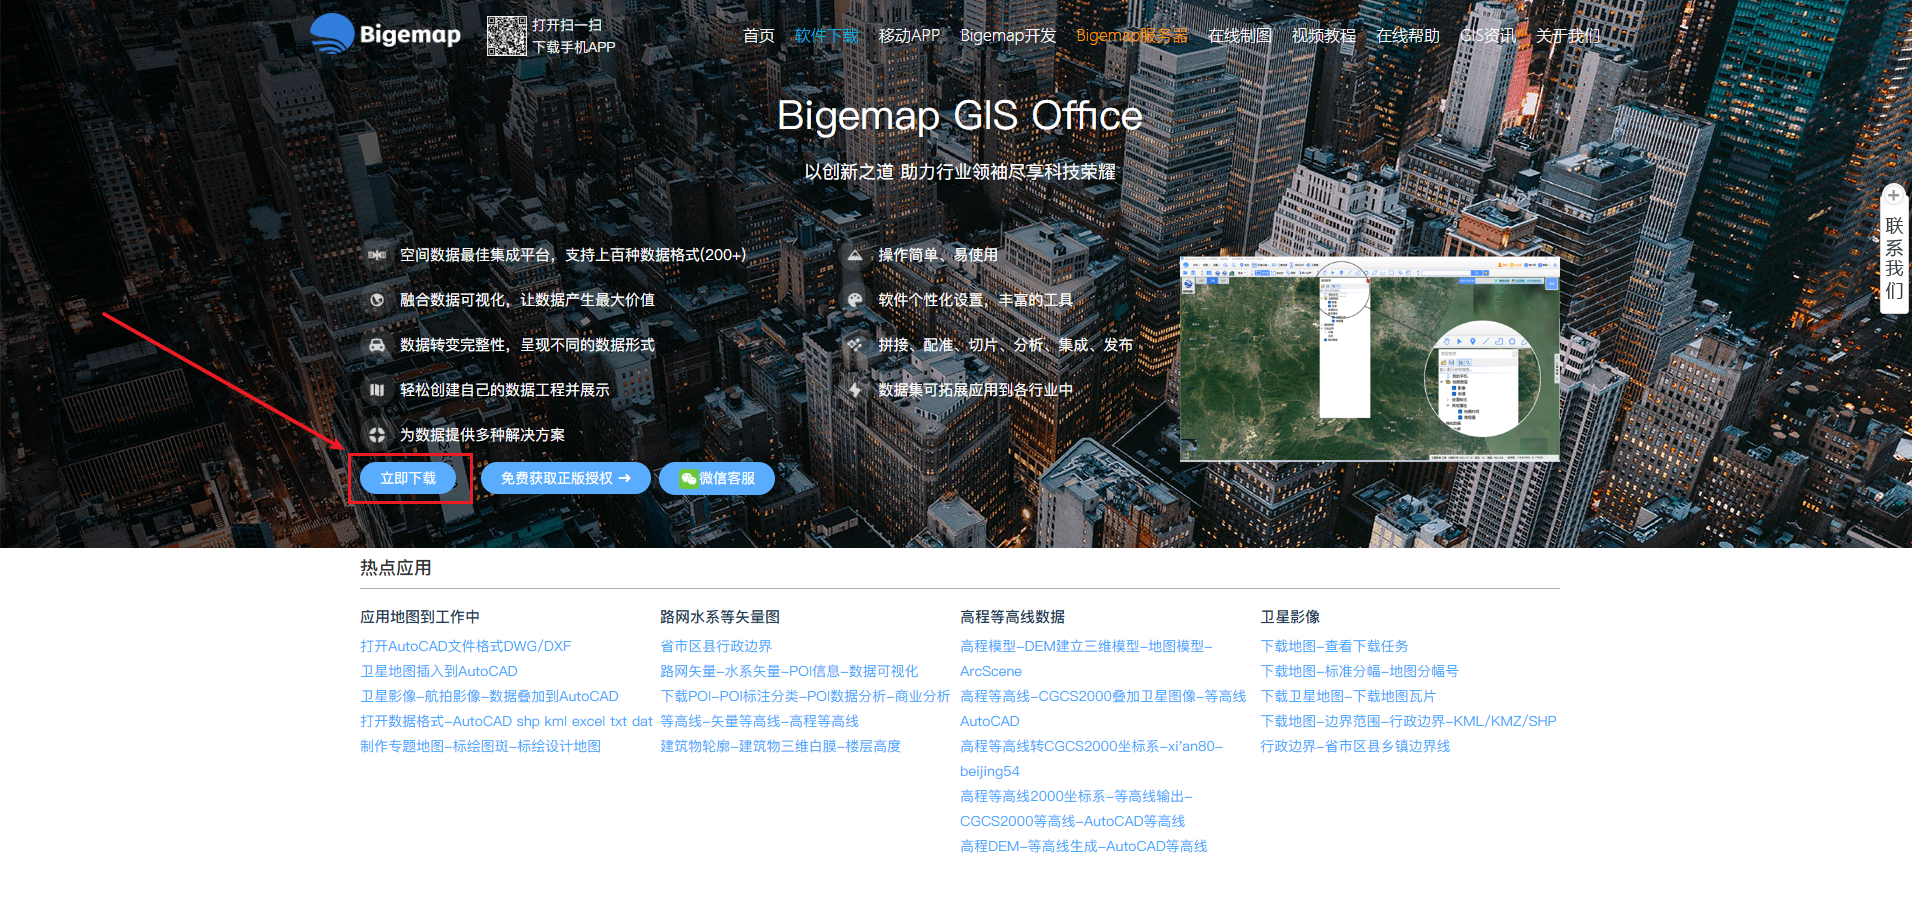1912x901 pixels.
Task: Click the WeChat icon in the 微信客服 button
Action: tap(688, 479)
